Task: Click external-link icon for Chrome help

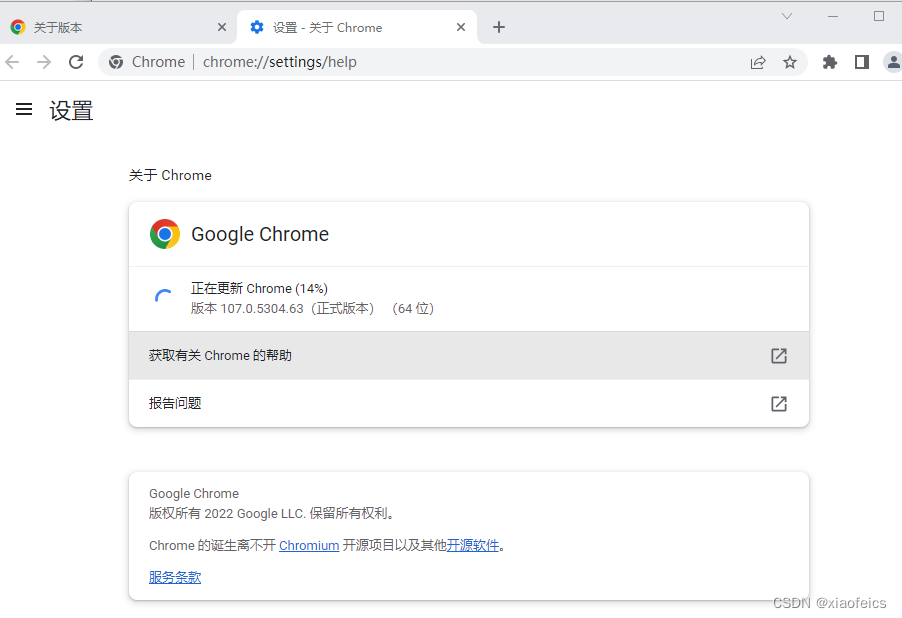Action: point(778,356)
